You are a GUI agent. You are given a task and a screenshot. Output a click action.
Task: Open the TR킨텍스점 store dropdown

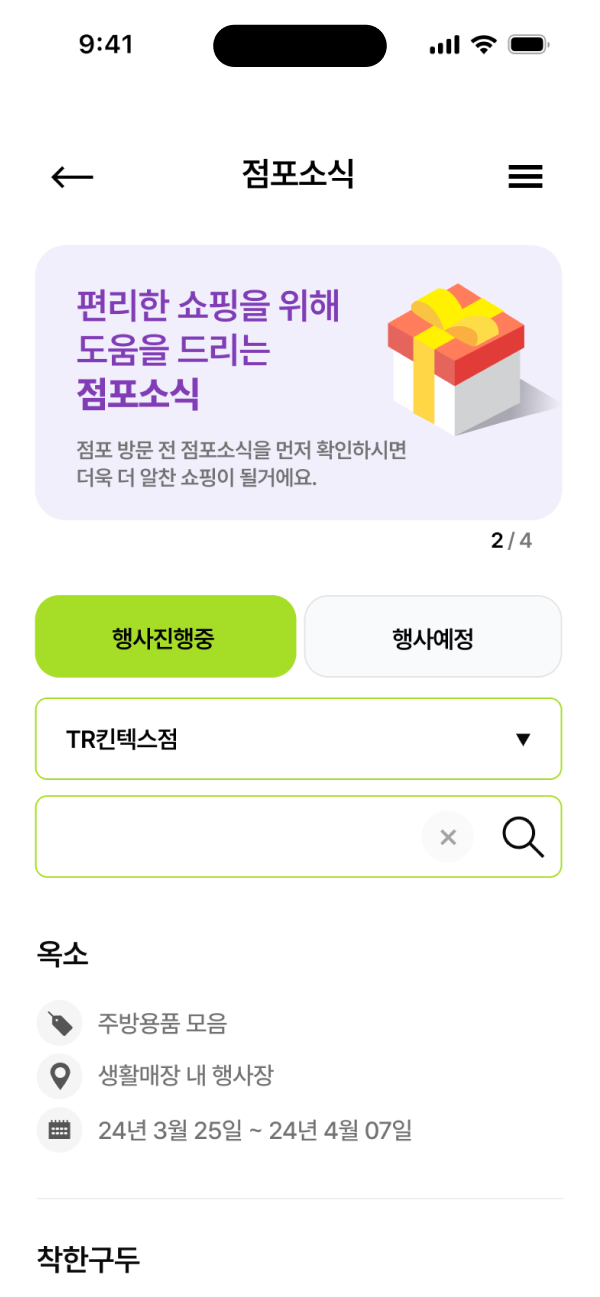[x=297, y=739]
